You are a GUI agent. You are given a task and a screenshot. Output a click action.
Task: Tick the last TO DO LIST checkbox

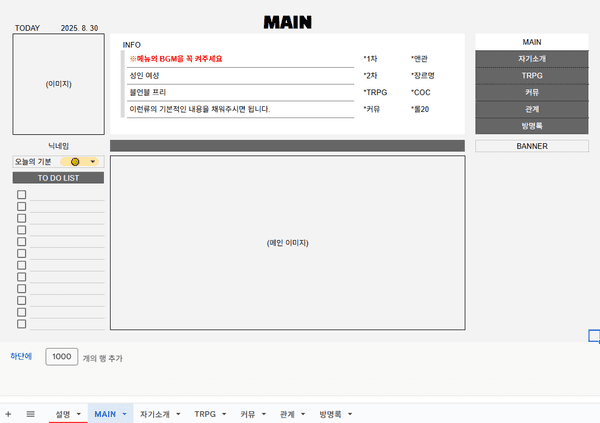pyautogui.click(x=21, y=323)
